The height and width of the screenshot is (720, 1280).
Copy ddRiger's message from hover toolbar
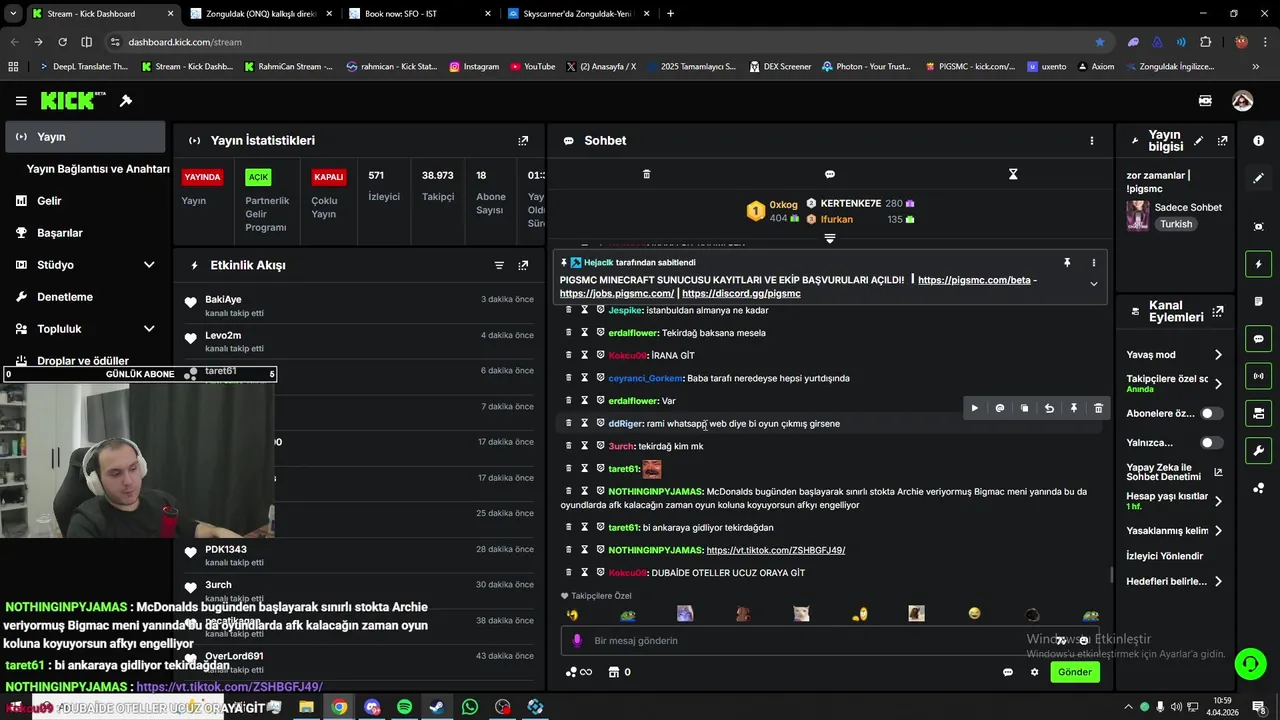(1024, 408)
